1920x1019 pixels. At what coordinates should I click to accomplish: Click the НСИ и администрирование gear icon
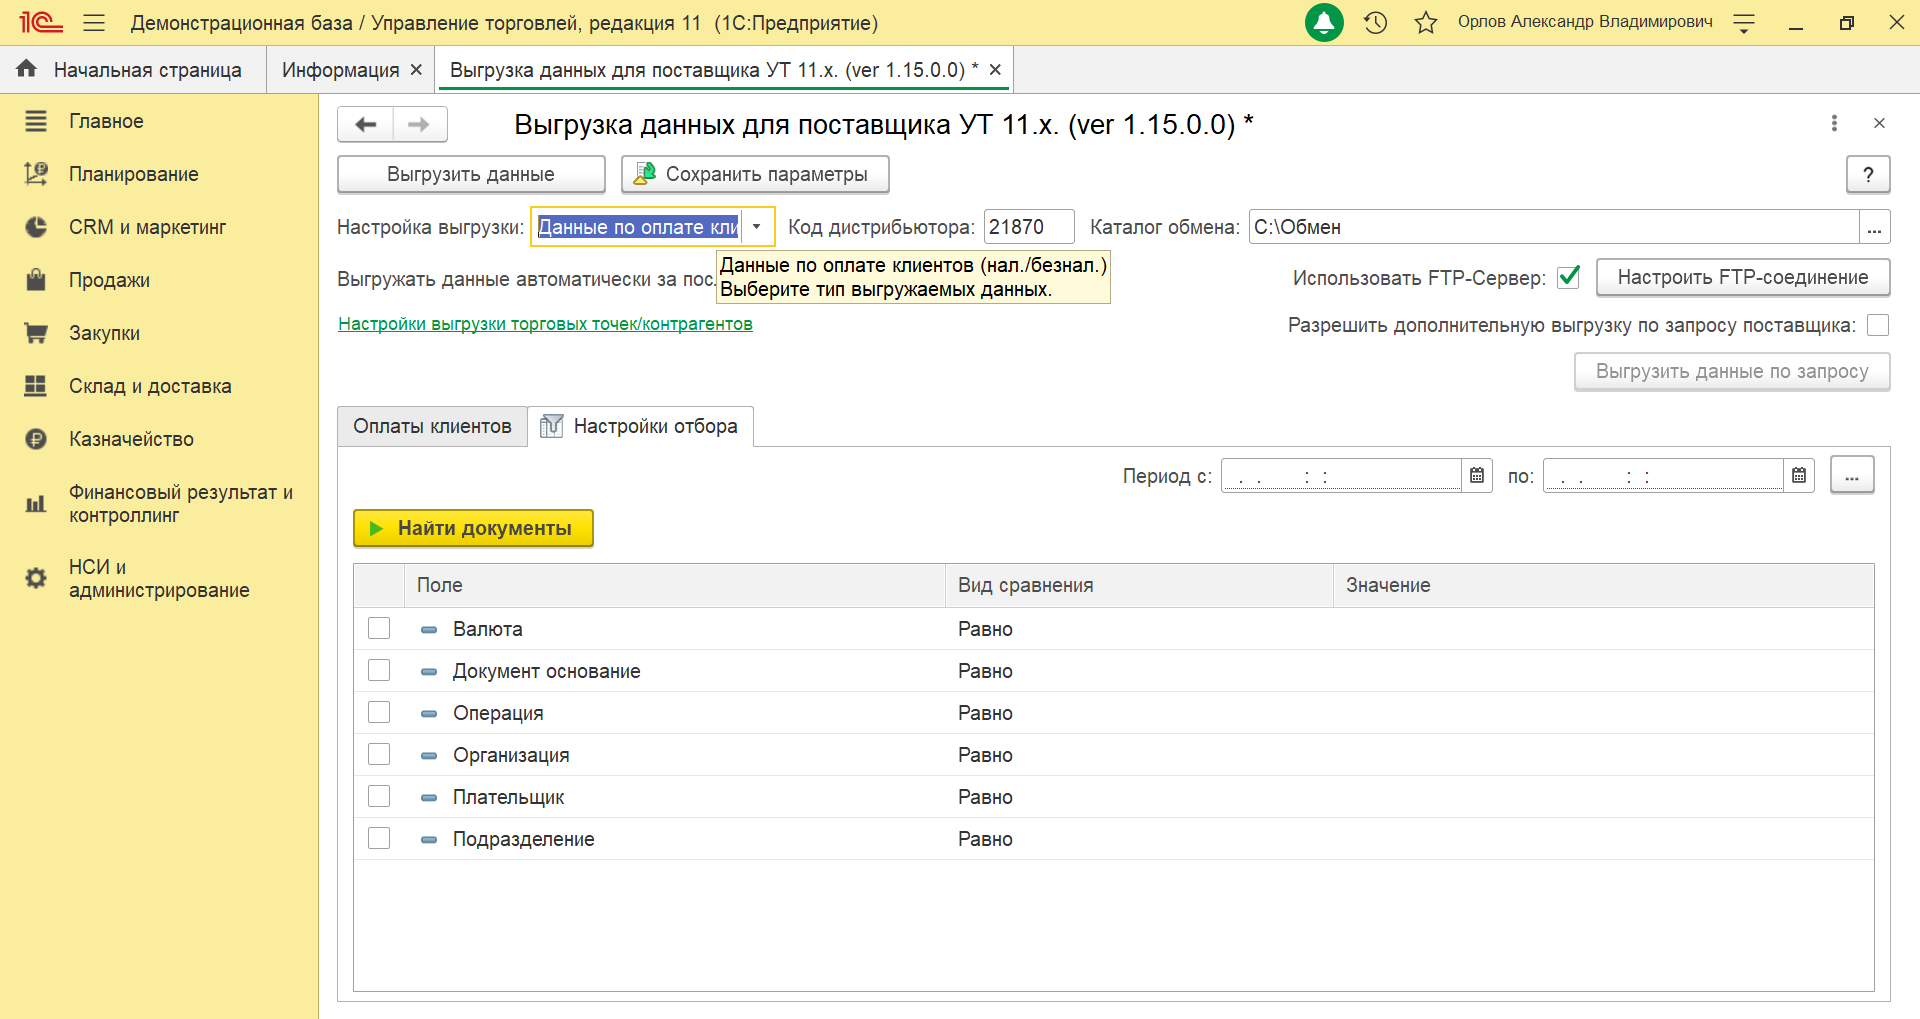point(36,578)
